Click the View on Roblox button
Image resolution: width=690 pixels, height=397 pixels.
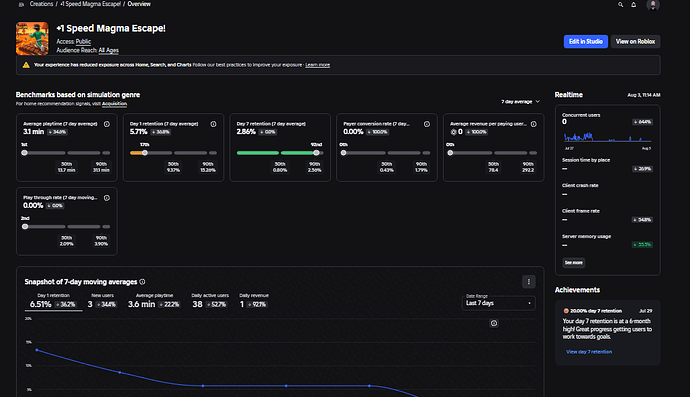(x=635, y=41)
